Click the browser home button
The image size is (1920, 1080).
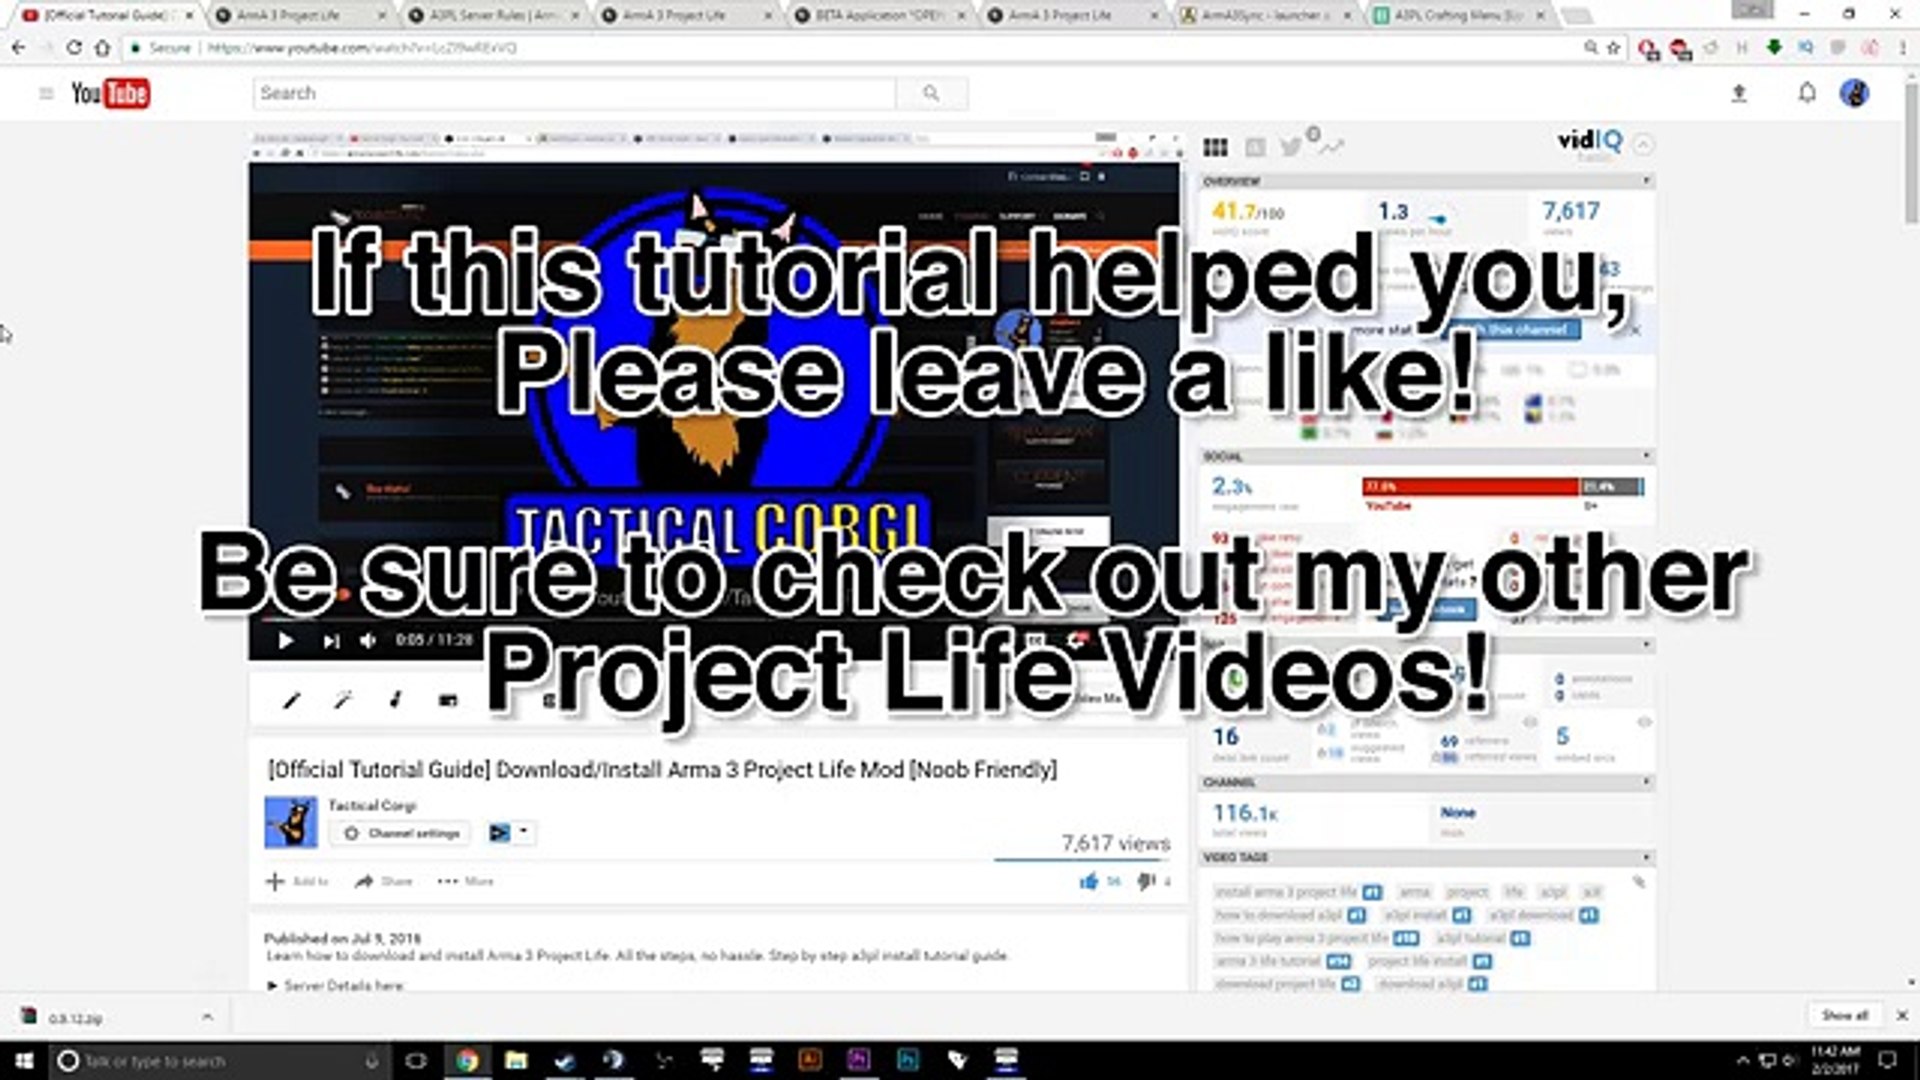click(x=102, y=47)
